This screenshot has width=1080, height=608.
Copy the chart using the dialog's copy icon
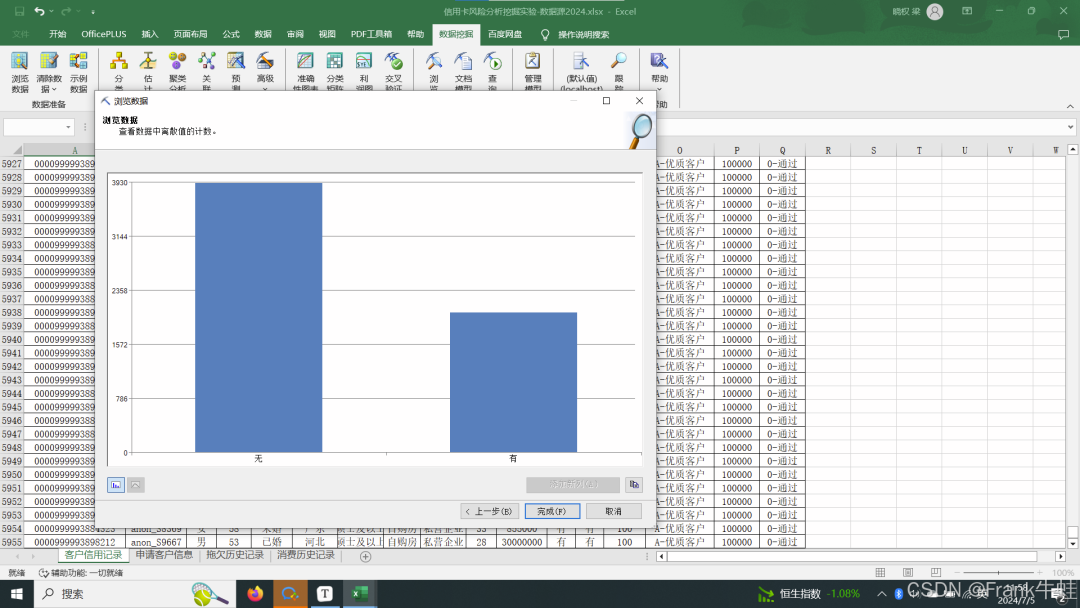[x=633, y=485]
